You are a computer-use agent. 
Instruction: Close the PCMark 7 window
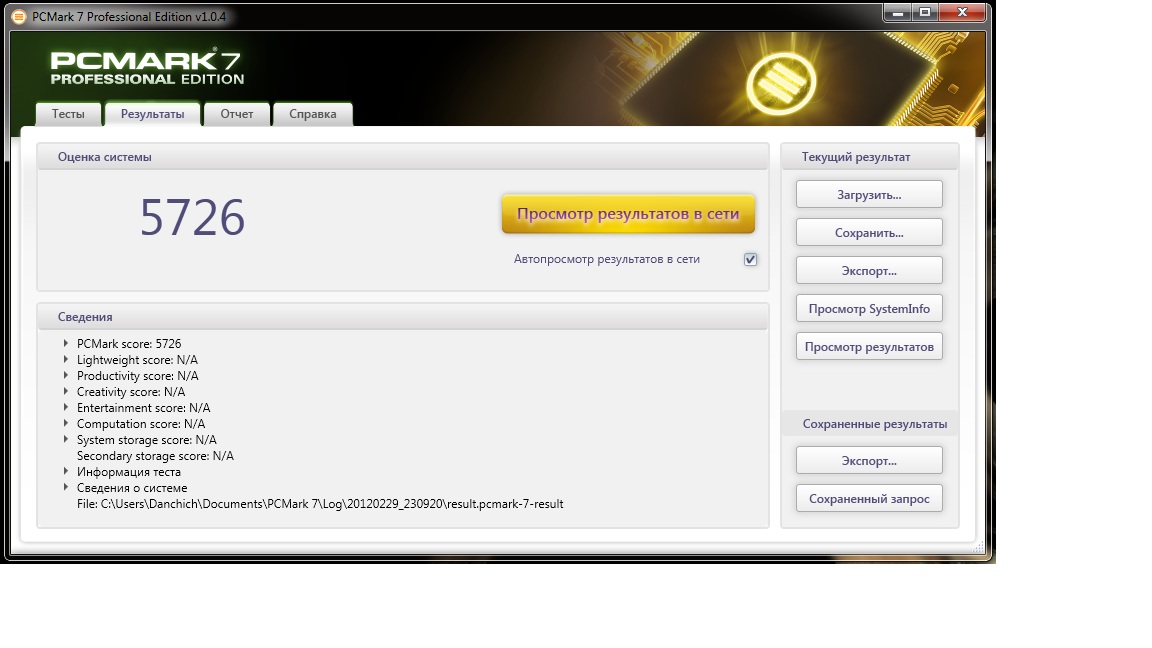(x=962, y=12)
